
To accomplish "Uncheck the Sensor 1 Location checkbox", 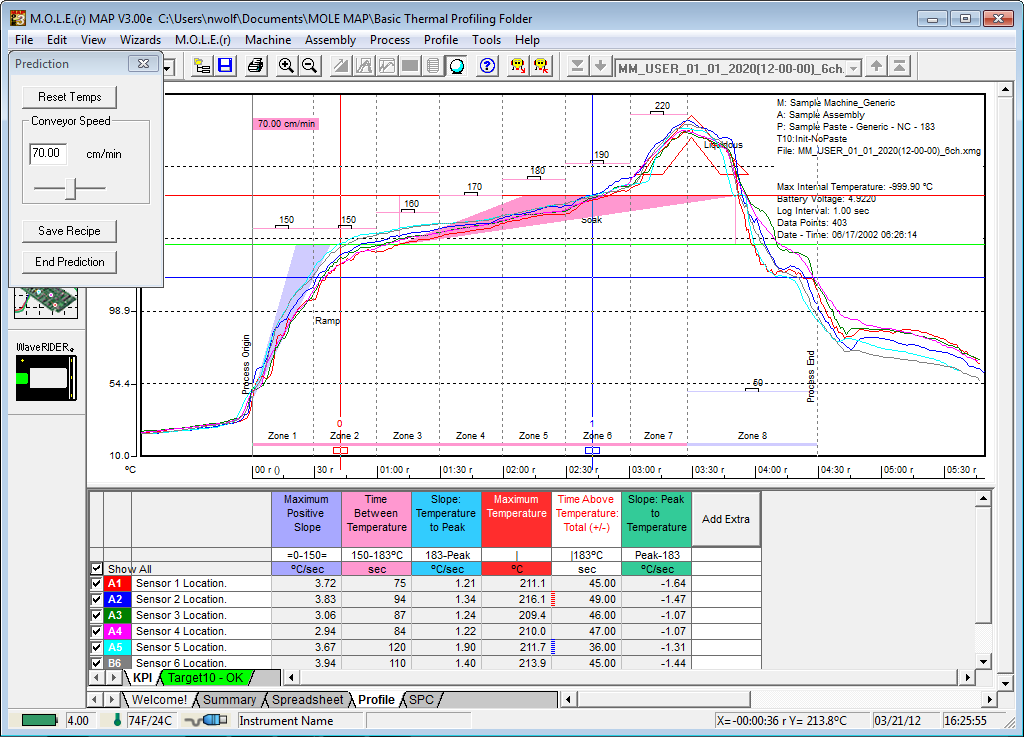I will click(x=97, y=584).
